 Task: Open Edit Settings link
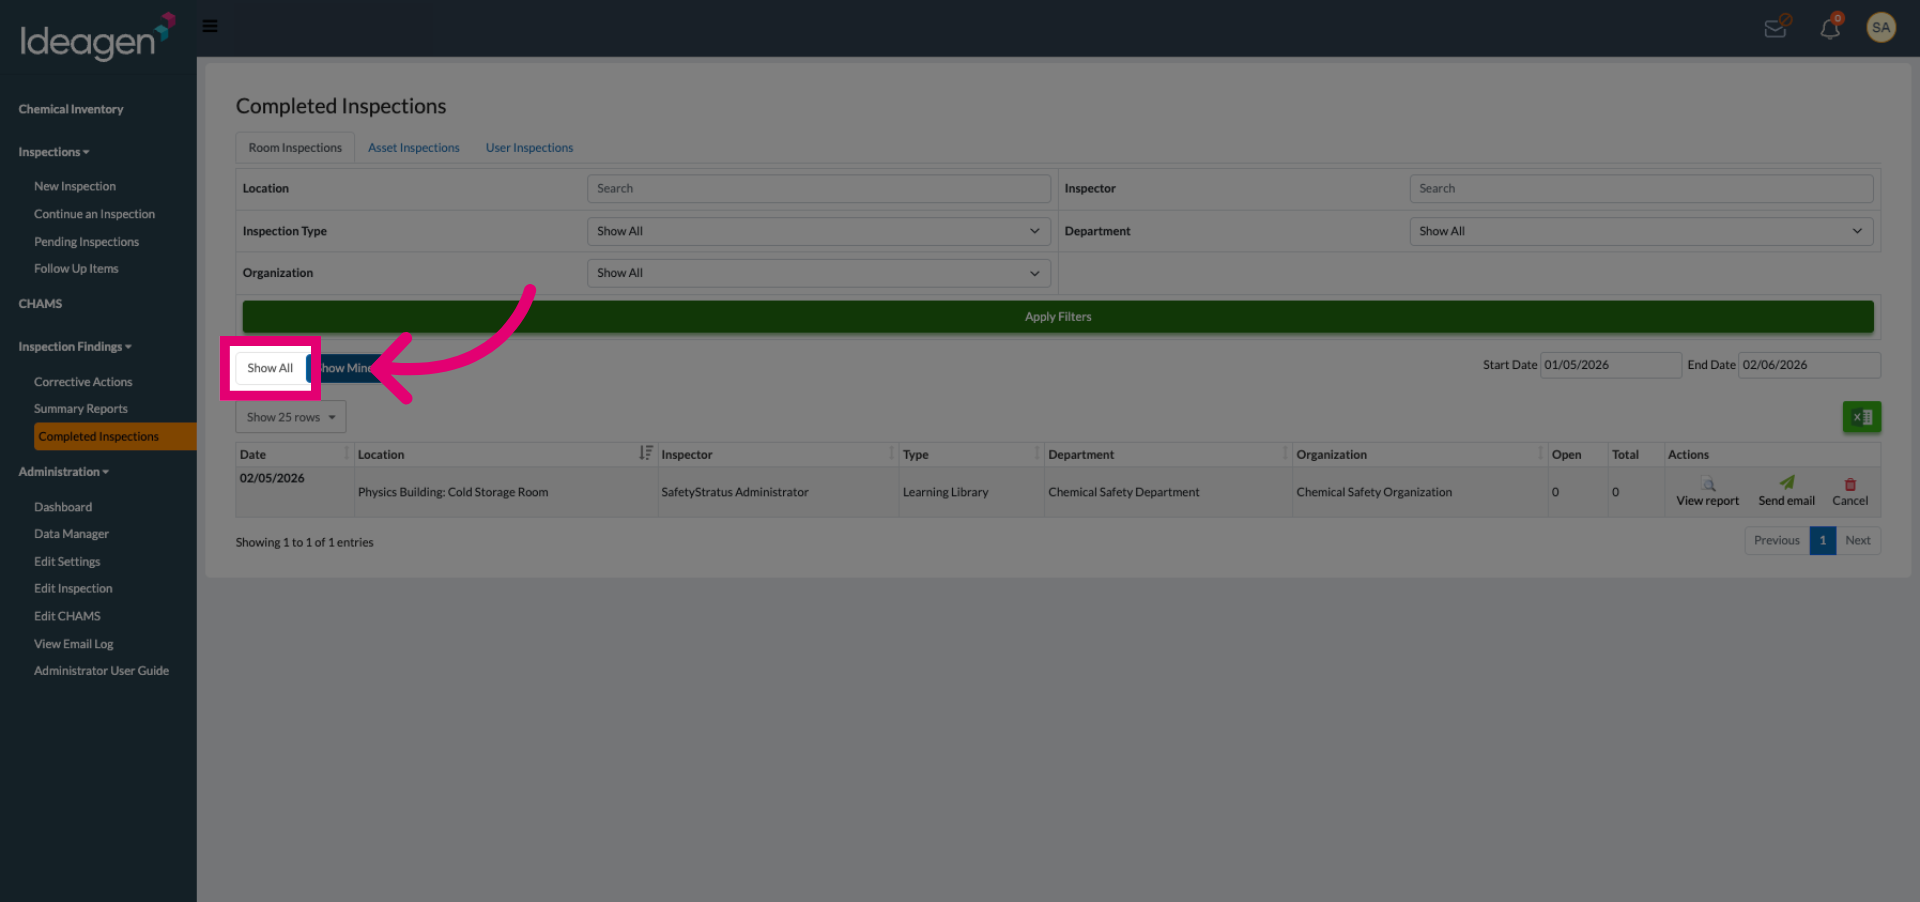click(x=67, y=562)
